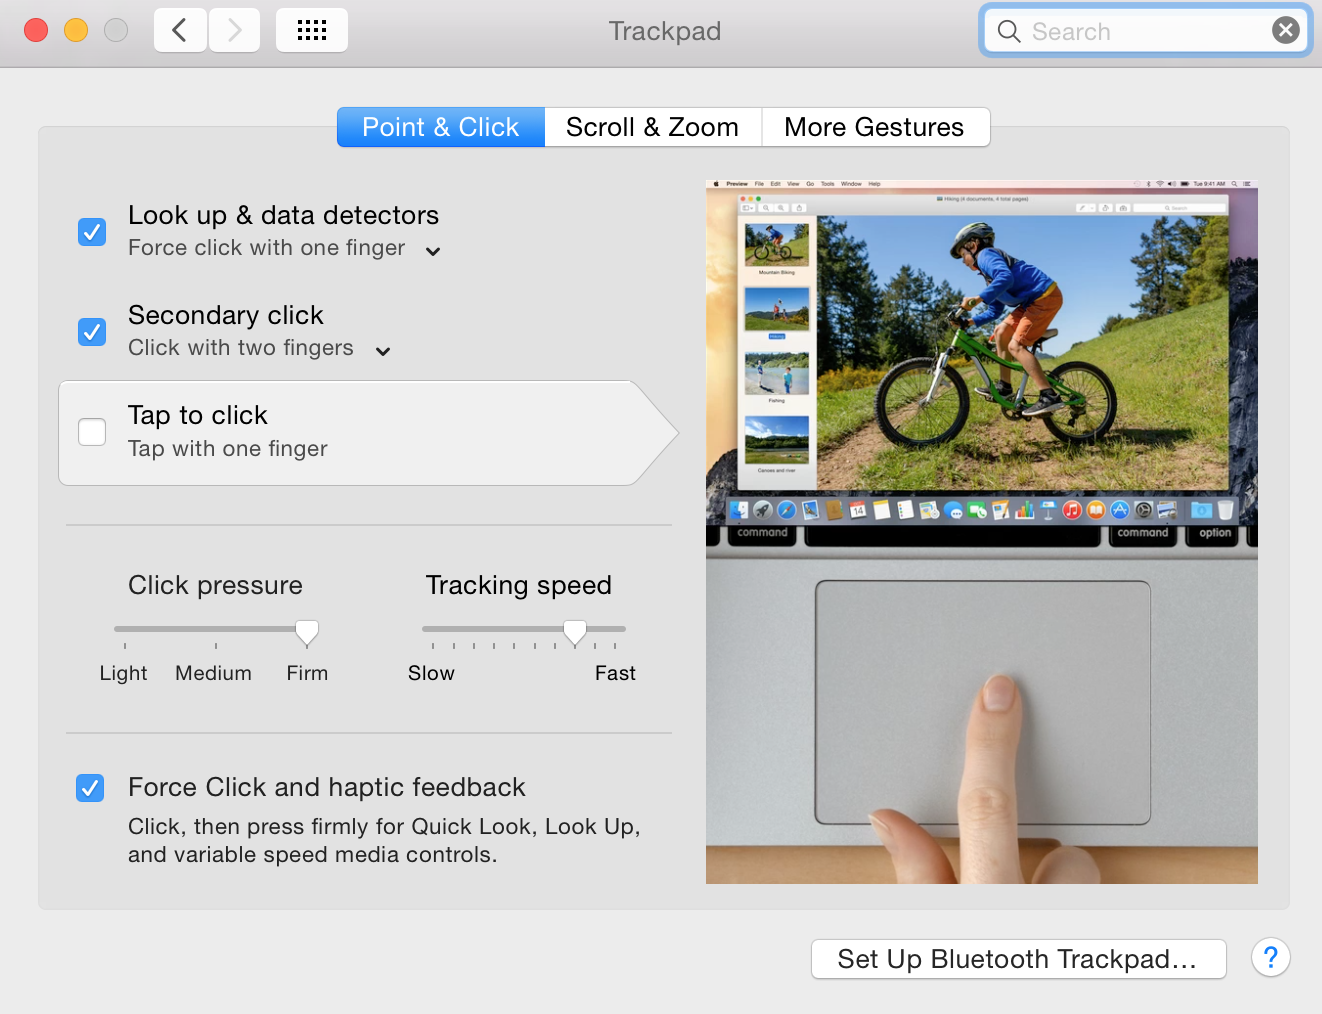1322x1014 pixels.
Task: Click the Tracking speed slider knob
Action: click(x=575, y=632)
